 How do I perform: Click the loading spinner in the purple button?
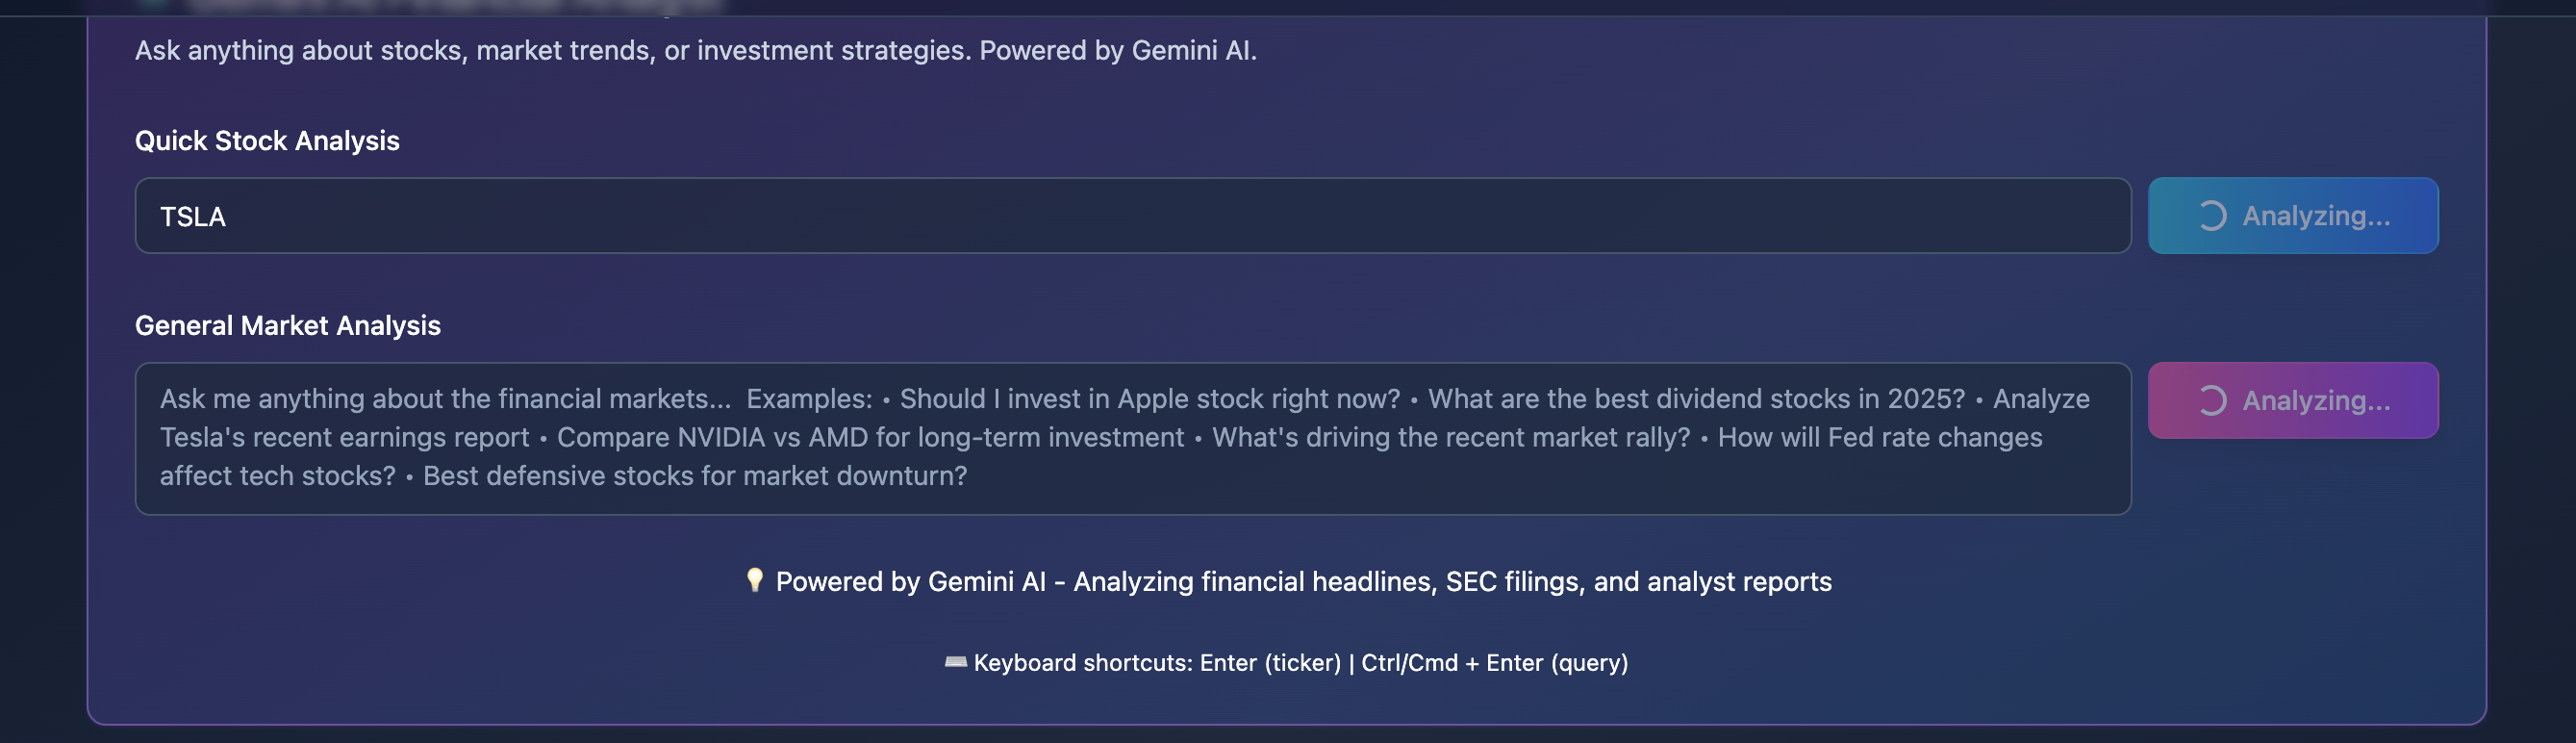click(x=2212, y=401)
